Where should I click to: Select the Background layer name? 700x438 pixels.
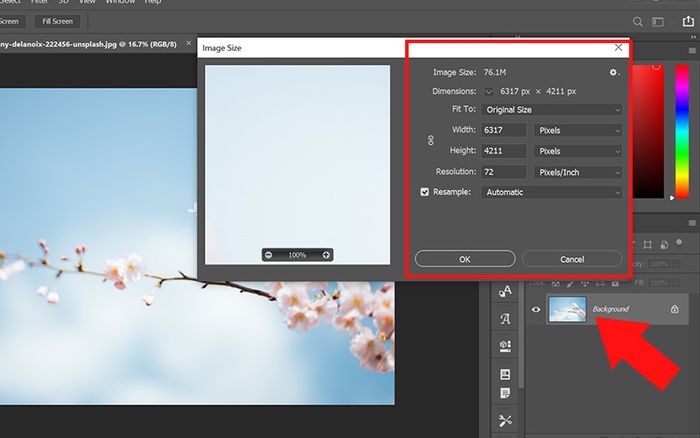[x=611, y=309]
